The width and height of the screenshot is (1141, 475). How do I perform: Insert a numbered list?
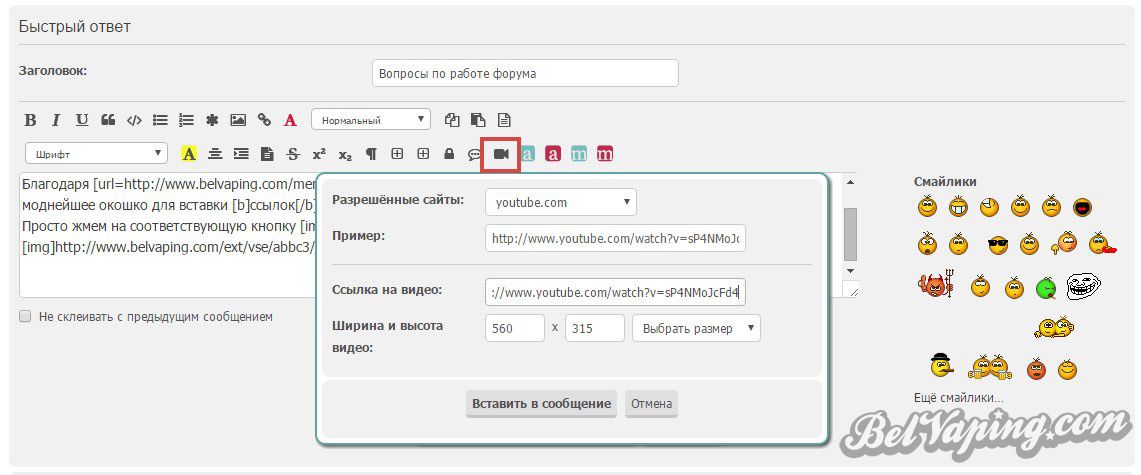tap(186, 120)
